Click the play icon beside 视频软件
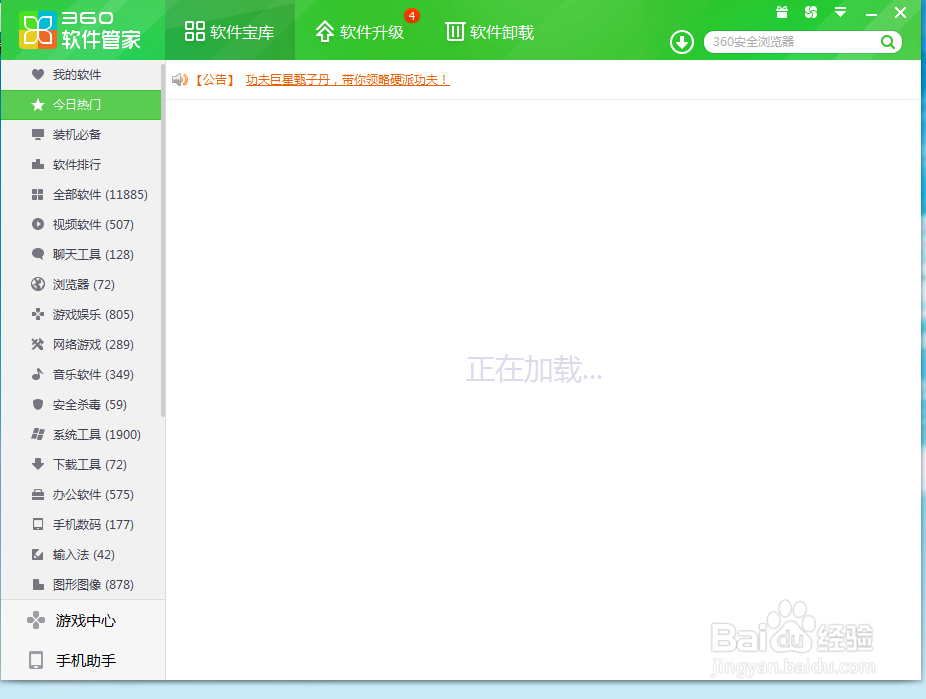The image size is (926, 699). pyautogui.click(x=38, y=224)
